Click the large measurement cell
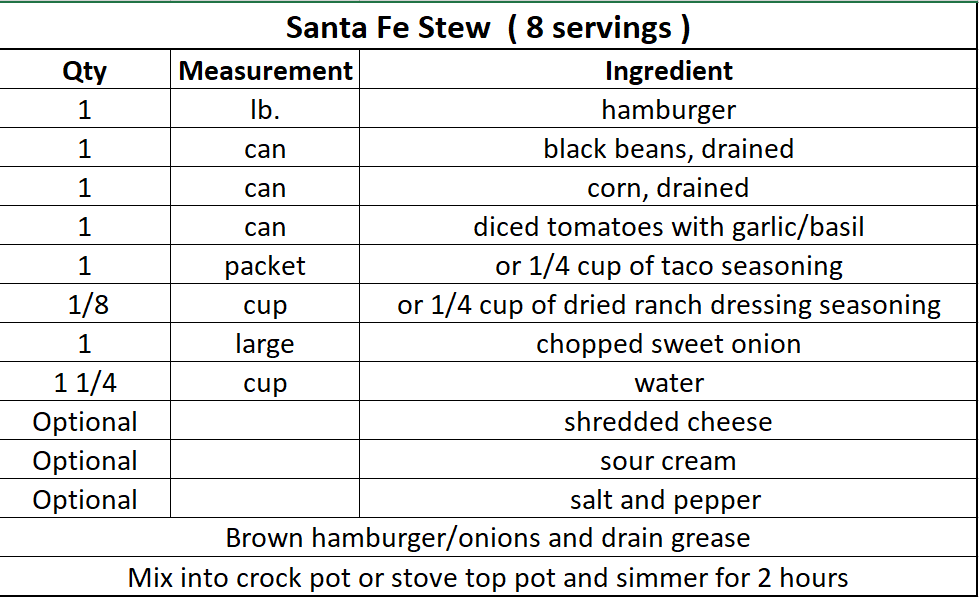Image resolution: width=979 pixels, height=597 pixels. [265, 344]
